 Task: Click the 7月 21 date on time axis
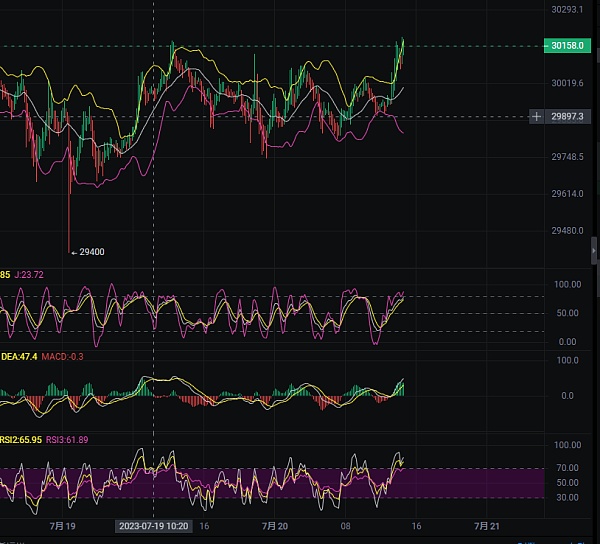(x=486, y=525)
